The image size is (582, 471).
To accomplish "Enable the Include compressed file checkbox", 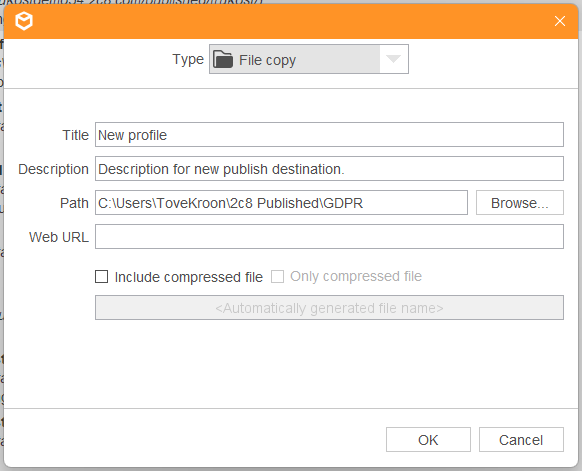I will click(101, 277).
